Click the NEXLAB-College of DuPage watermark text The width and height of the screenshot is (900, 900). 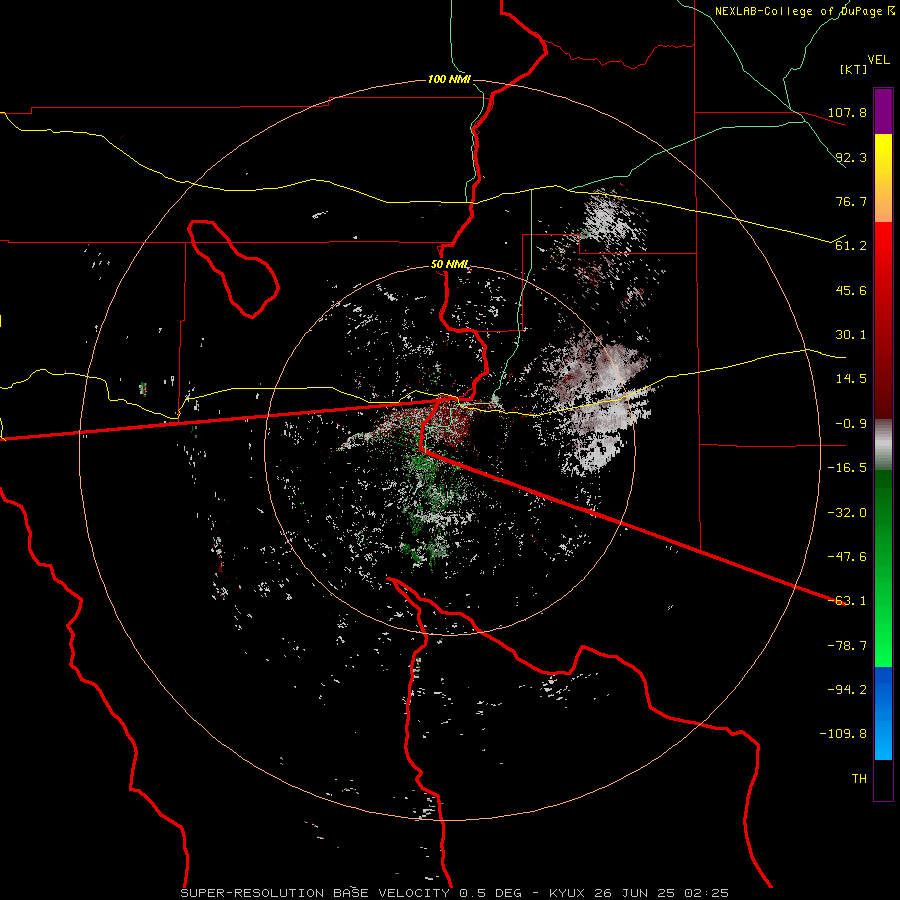799,11
